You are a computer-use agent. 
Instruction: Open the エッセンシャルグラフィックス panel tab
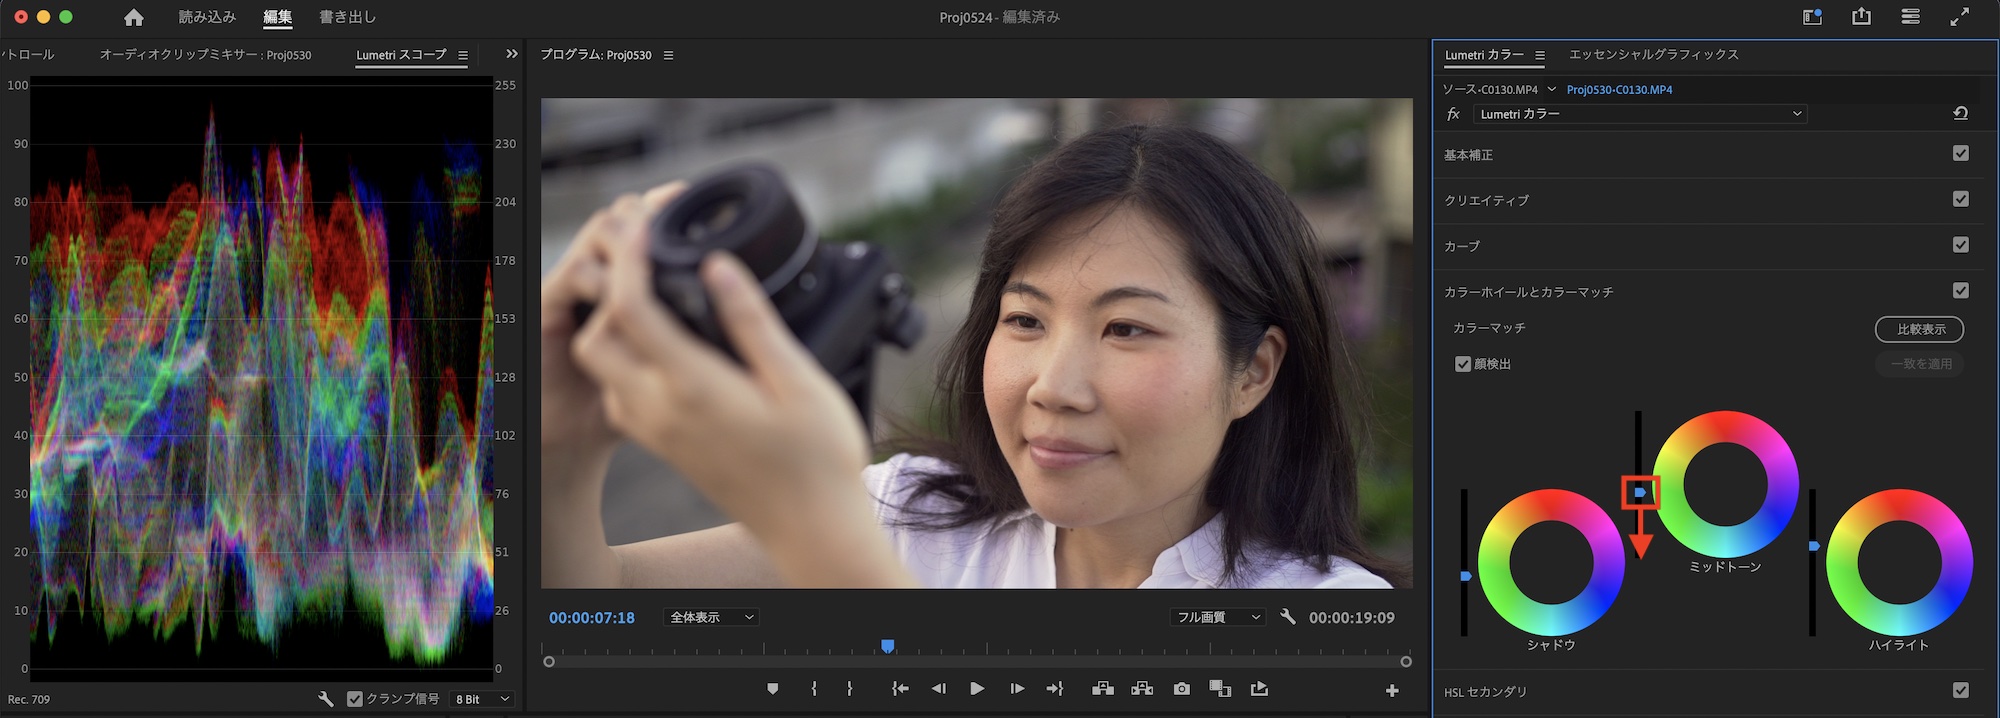click(1653, 55)
